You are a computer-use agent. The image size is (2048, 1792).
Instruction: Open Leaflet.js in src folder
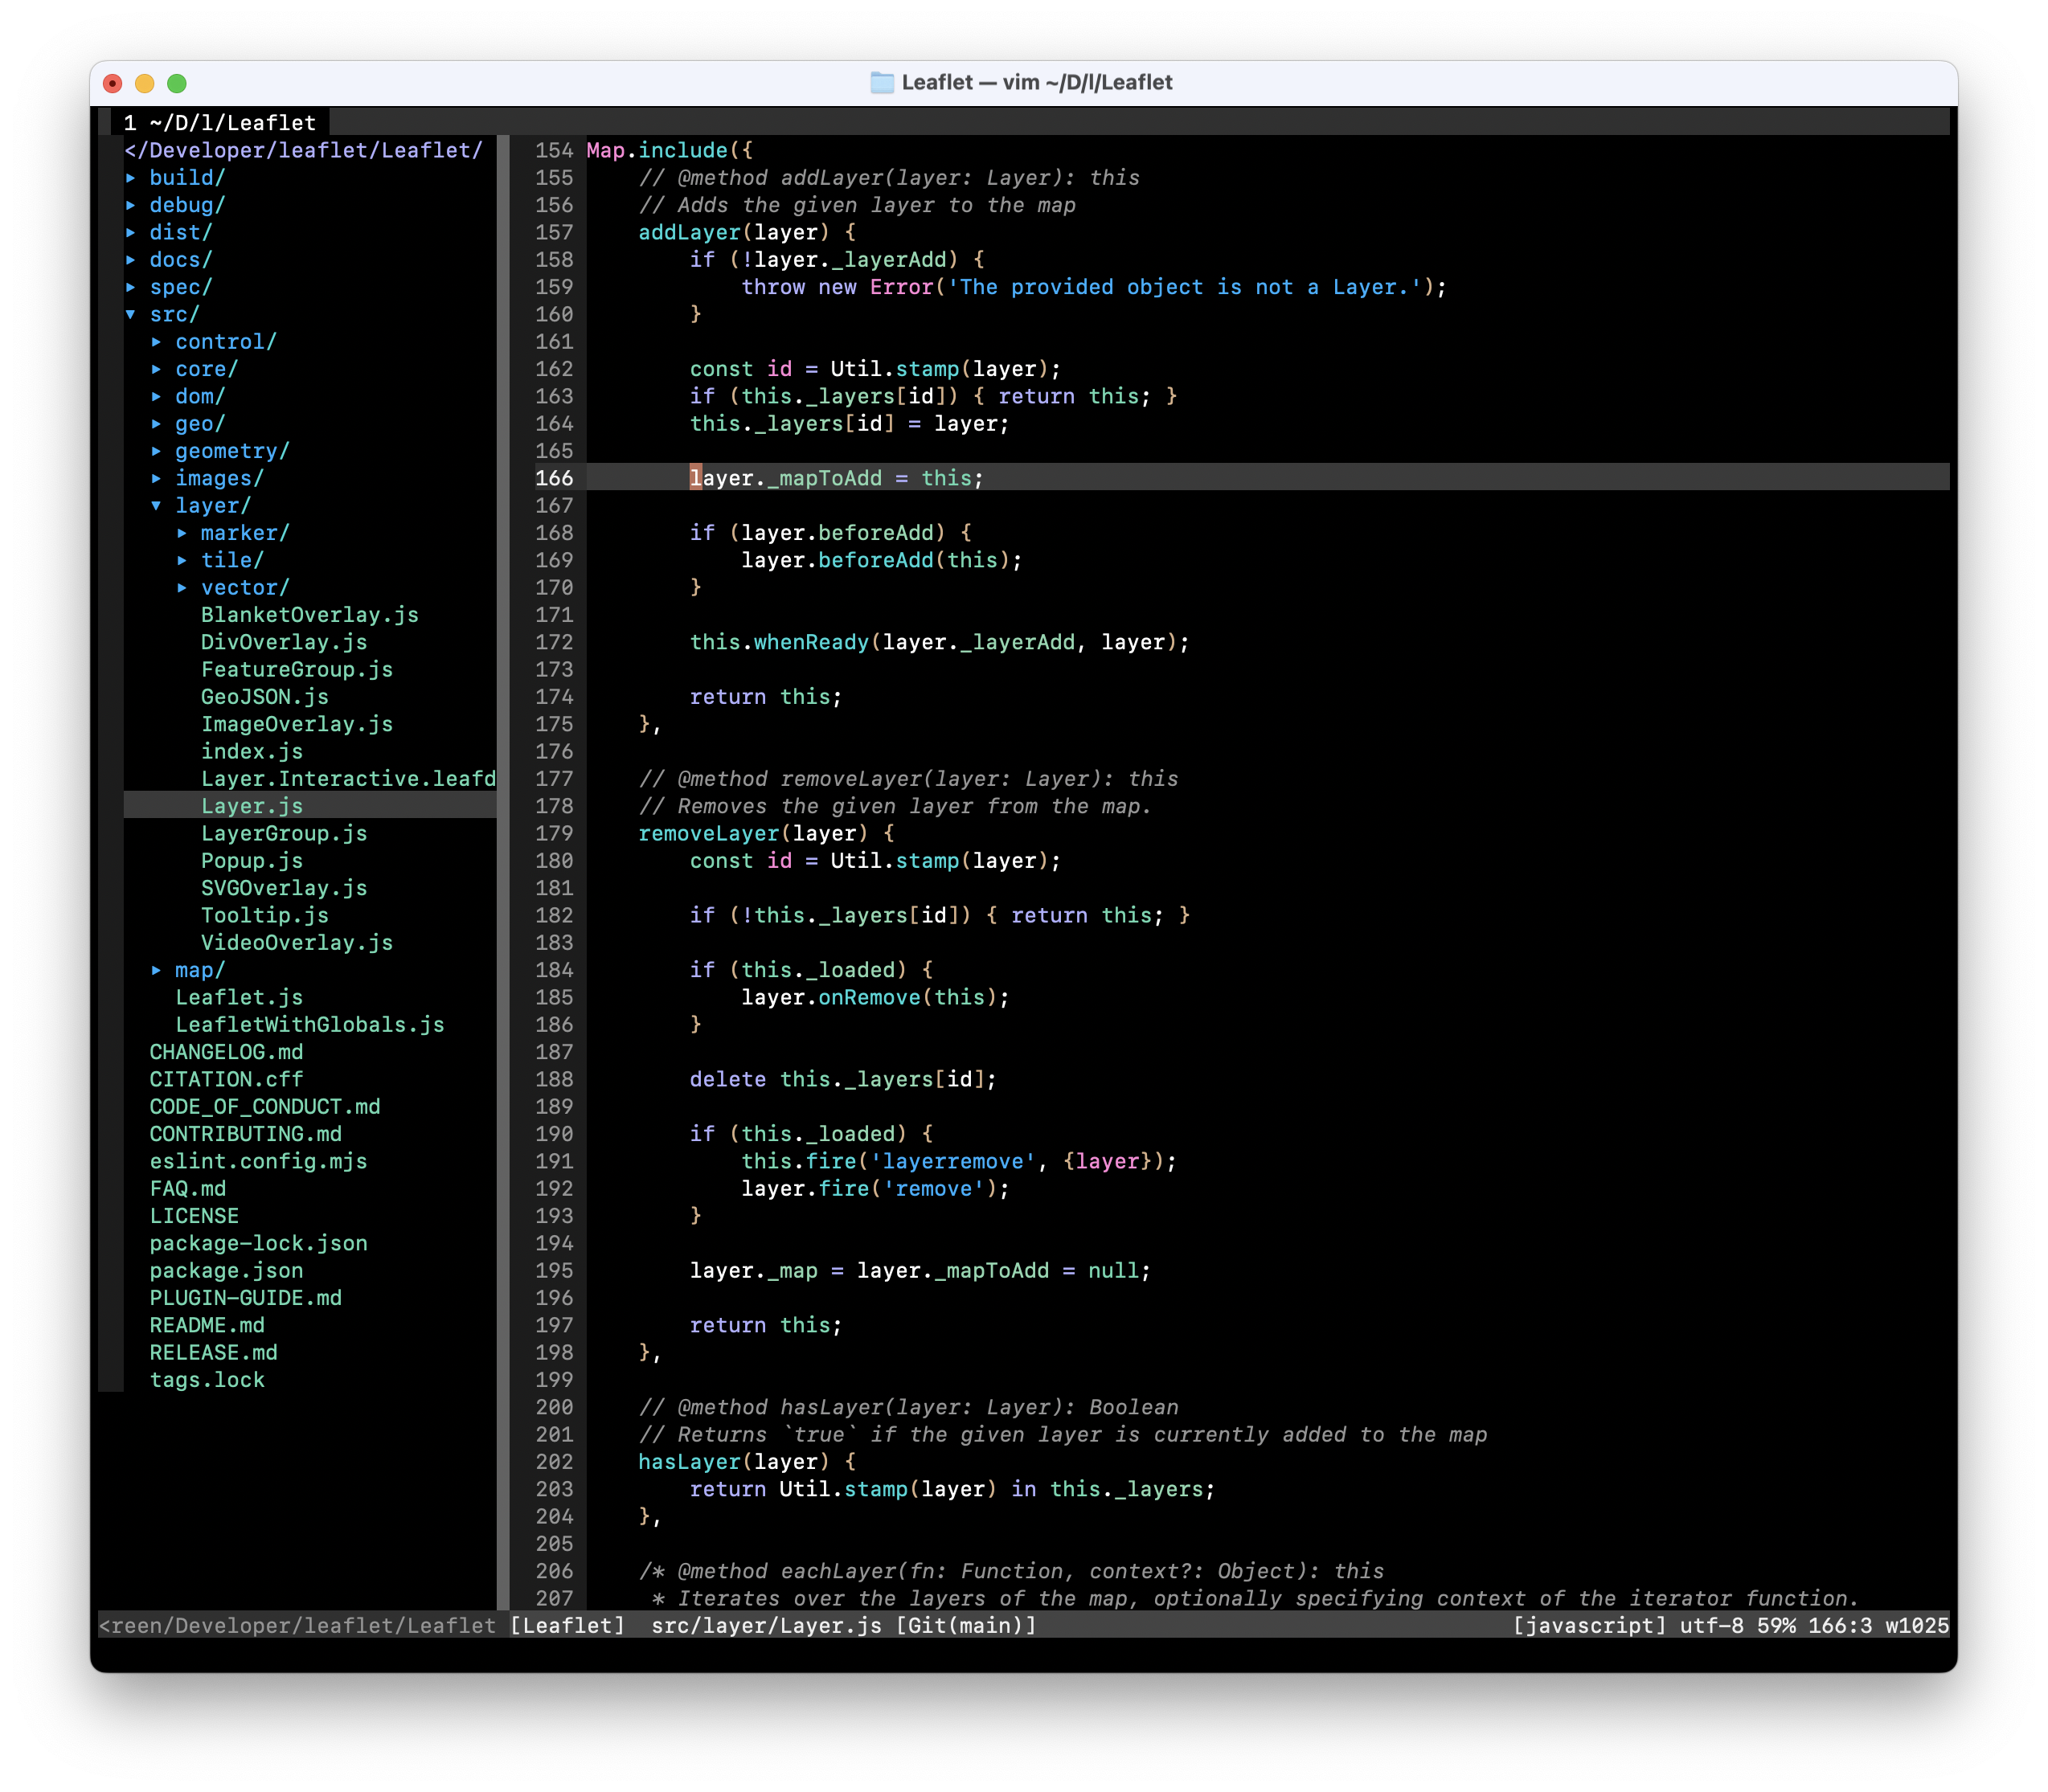coord(239,998)
